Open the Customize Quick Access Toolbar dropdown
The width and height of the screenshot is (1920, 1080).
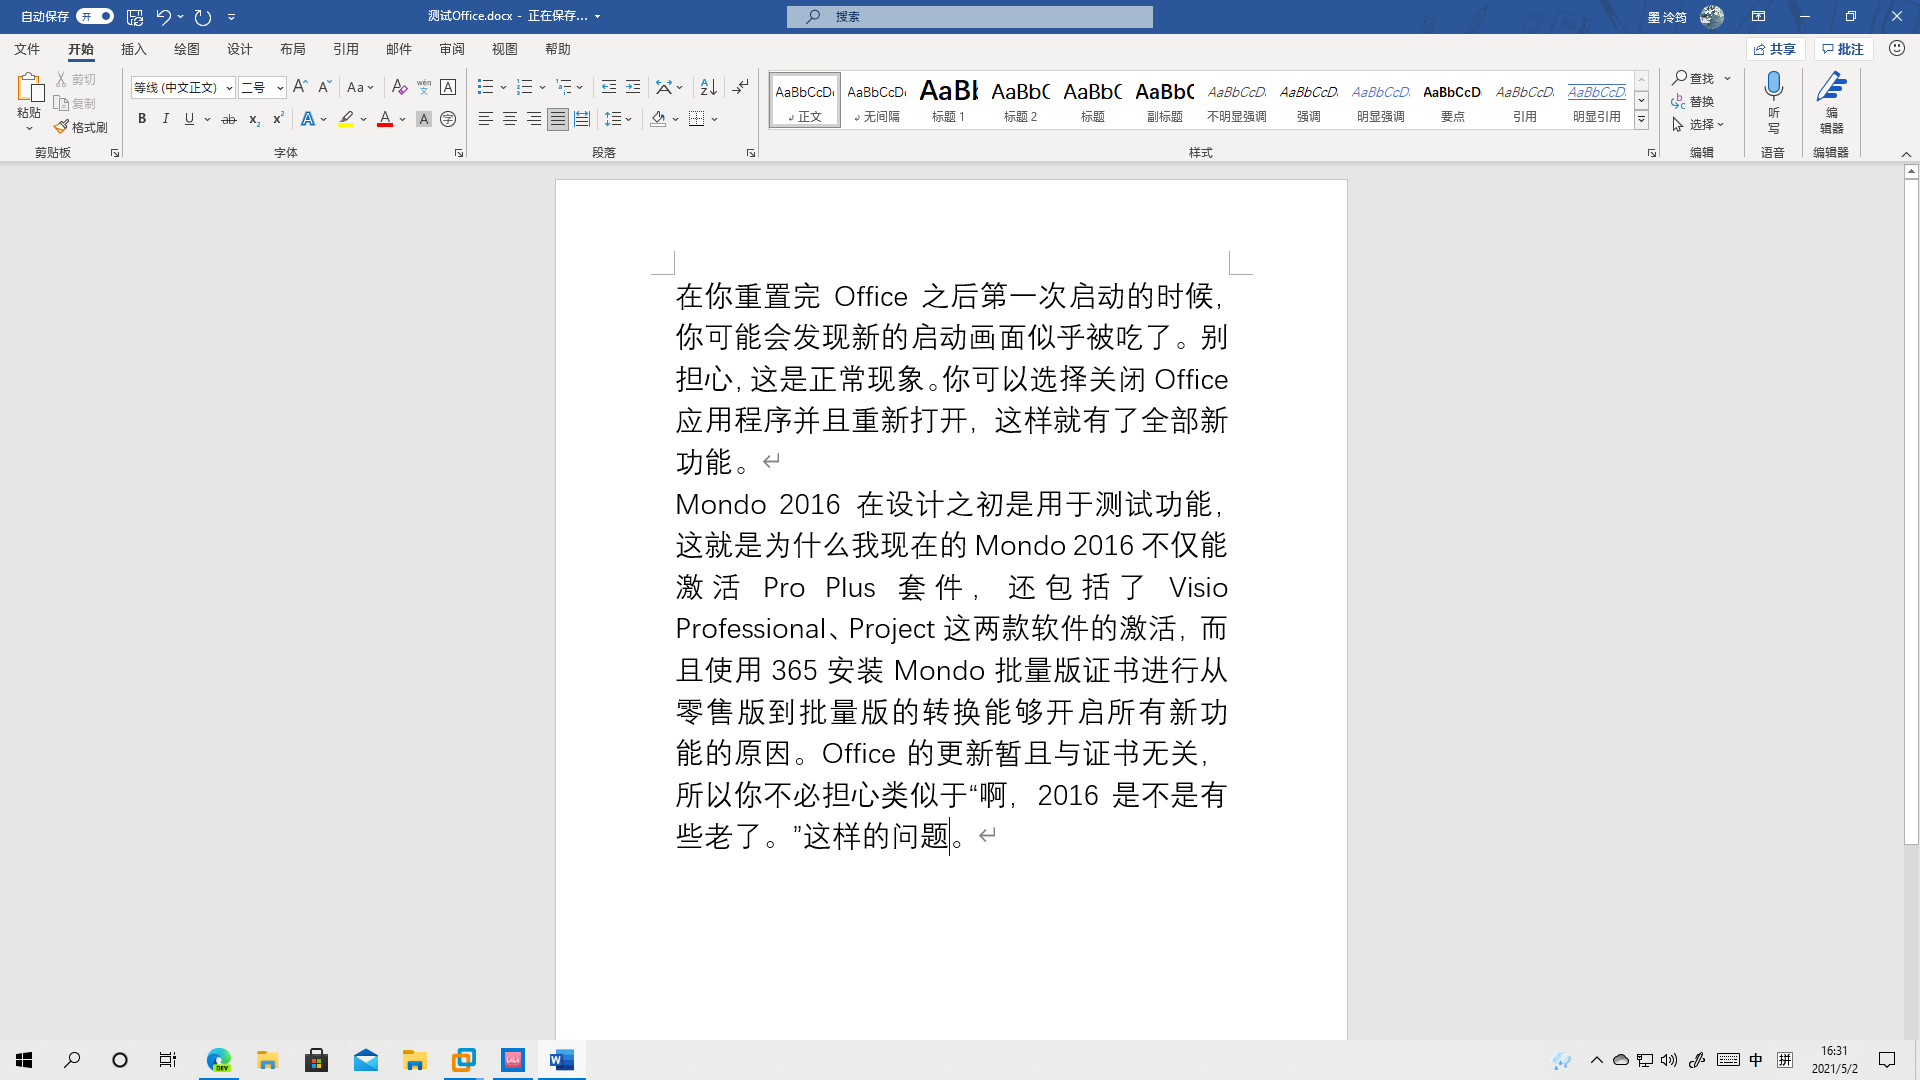pyautogui.click(x=232, y=16)
